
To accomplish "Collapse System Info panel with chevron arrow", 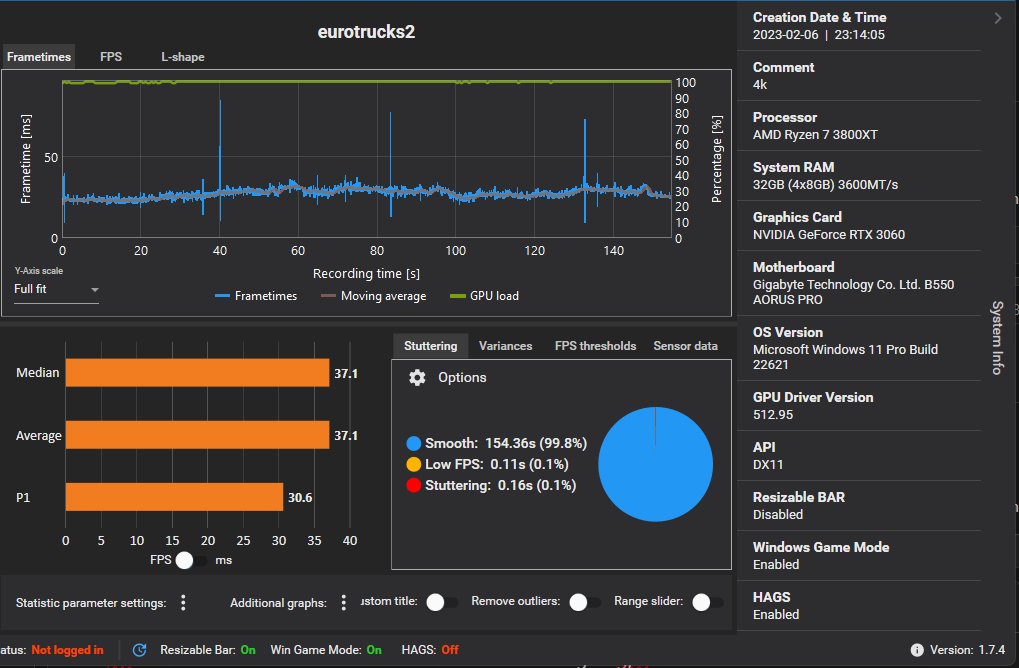I will pyautogui.click(x=998, y=18).
